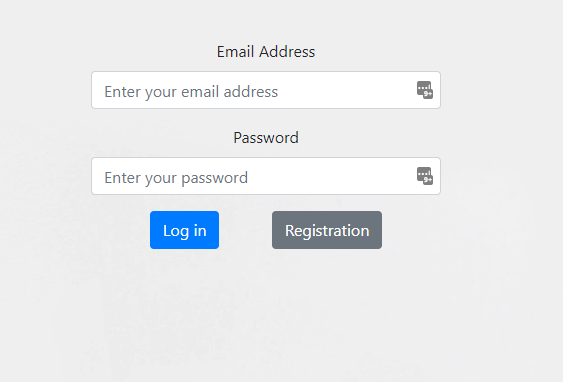Click the password manager icon in password field
Viewport: 563px width, 382px height.
(425, 176)
